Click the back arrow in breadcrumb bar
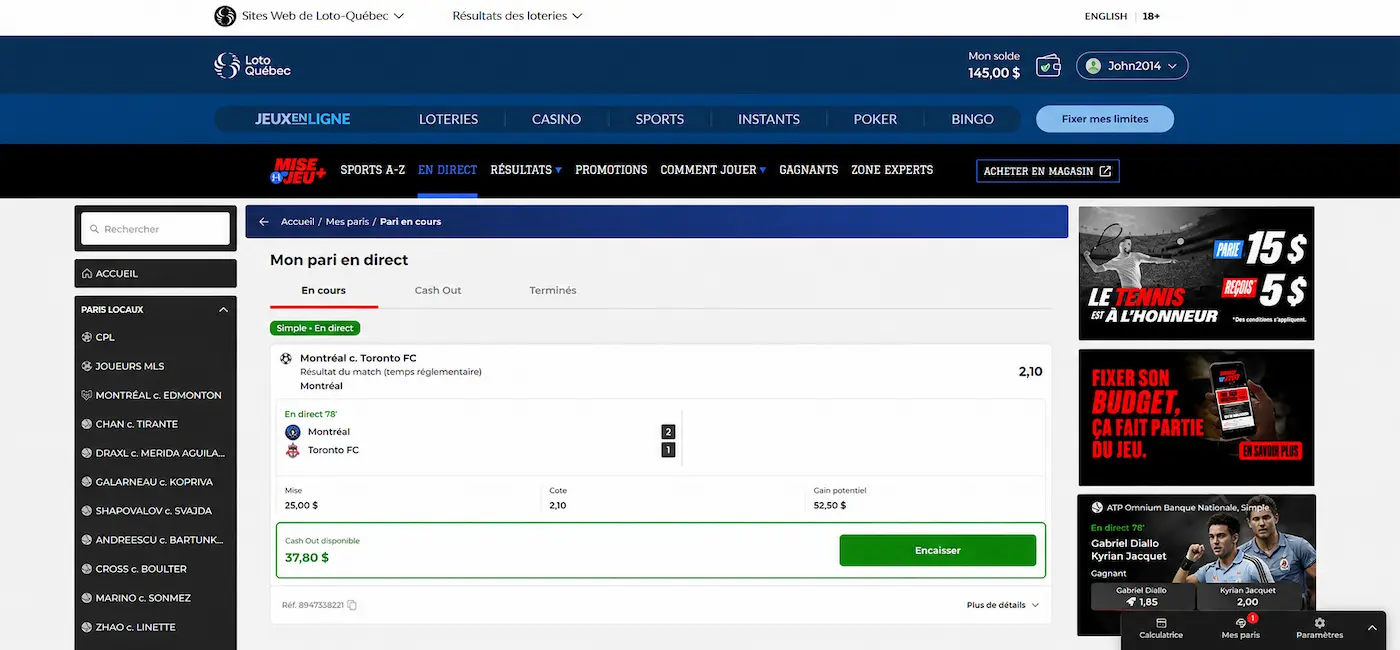This screenshot has width=1400, height=650. [264, 222]
